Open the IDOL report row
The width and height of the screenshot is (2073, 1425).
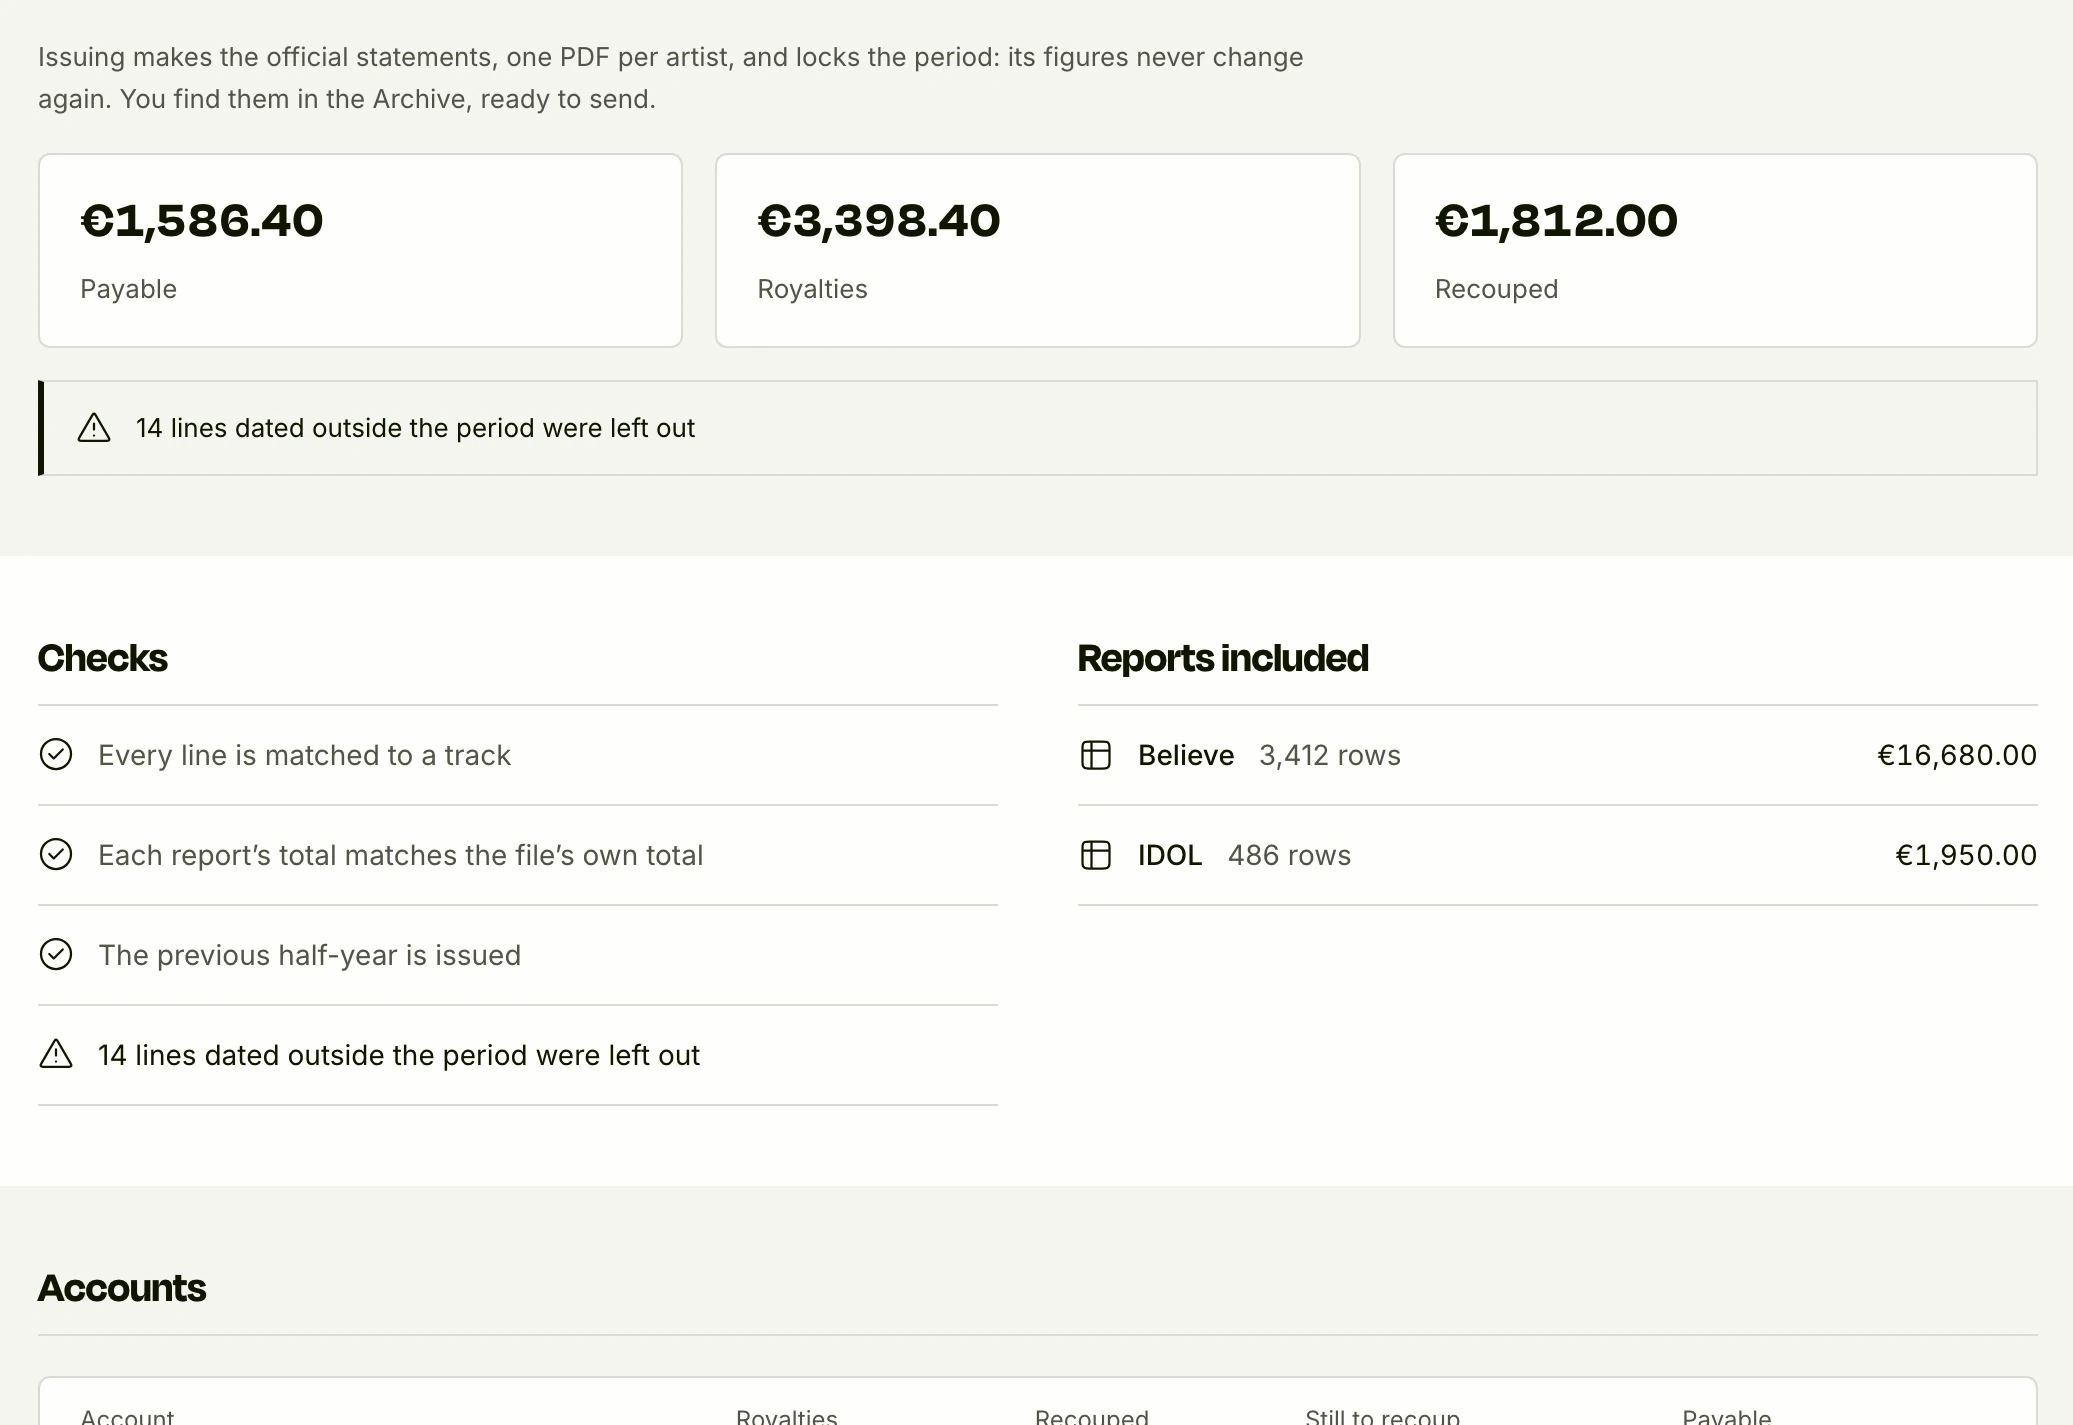pyautogui.click(x=1557, y=855)
